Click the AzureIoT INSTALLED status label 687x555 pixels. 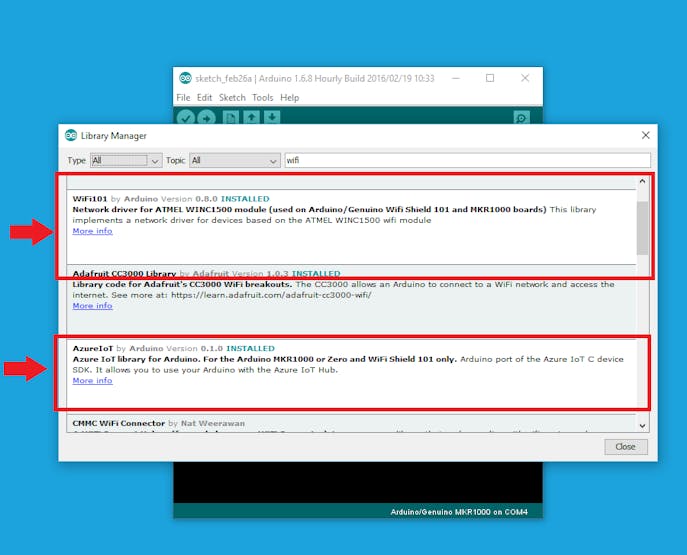coord(250,349)
